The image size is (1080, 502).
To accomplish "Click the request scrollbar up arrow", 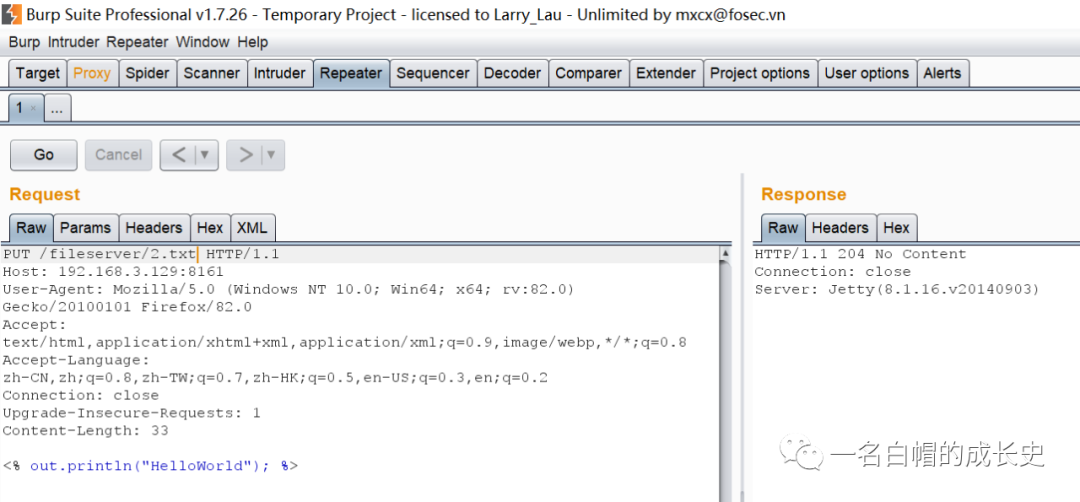I will tap(725, 254).
